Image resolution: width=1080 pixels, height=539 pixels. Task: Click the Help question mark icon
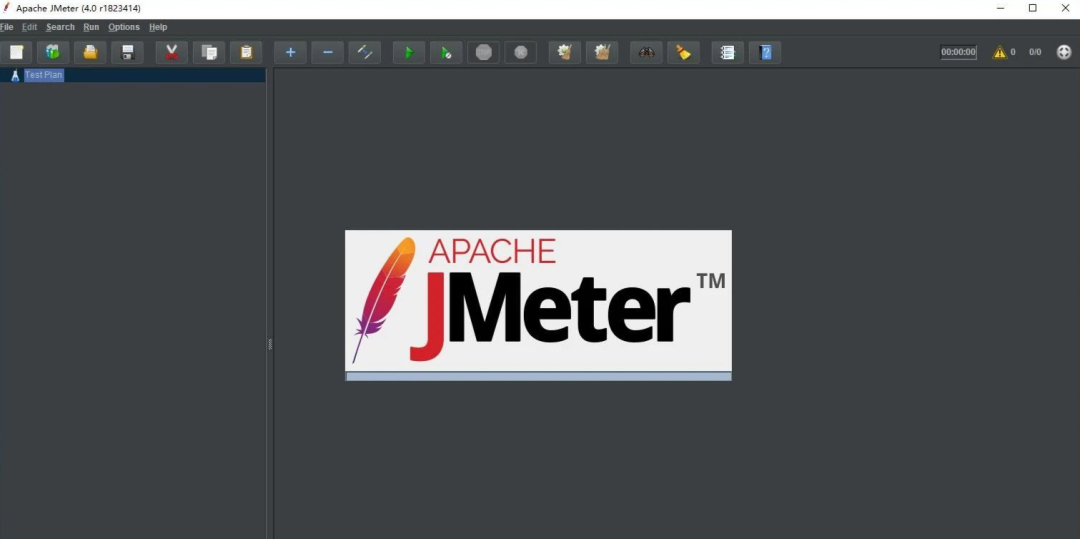tap(765, 52)
